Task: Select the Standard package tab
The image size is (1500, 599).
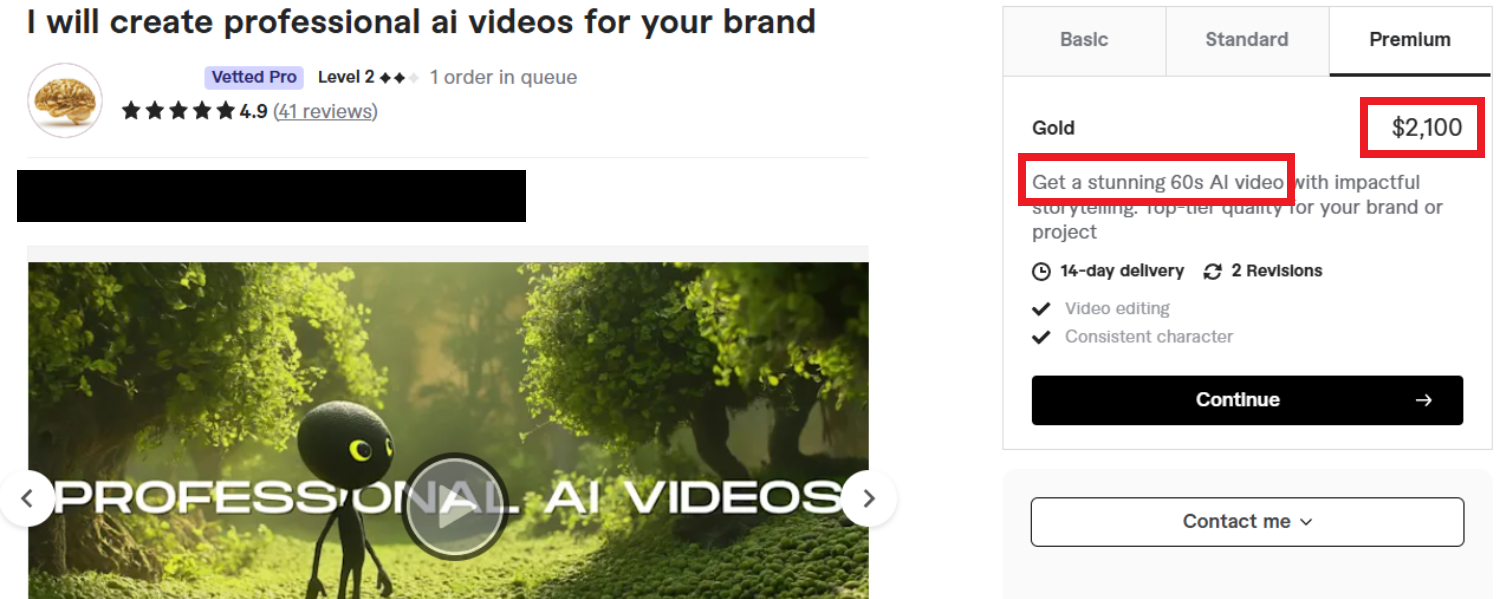Action: click(1247, 39)
